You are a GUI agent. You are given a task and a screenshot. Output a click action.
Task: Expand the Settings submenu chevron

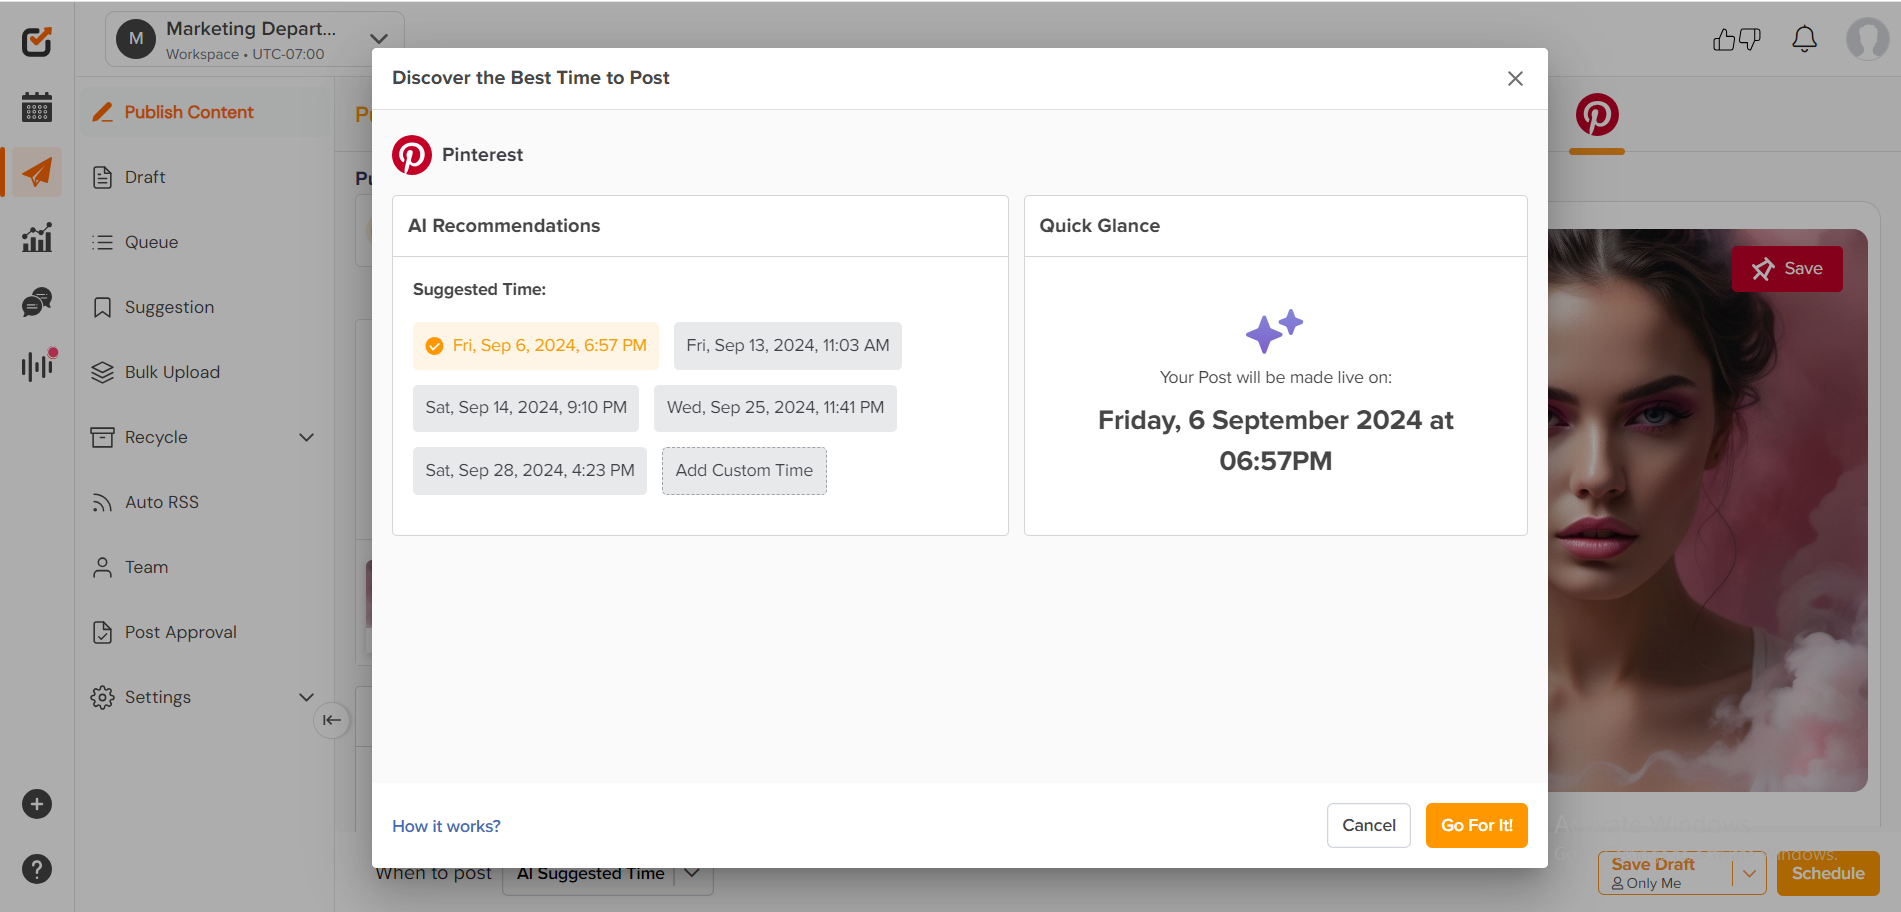[306, 697]
